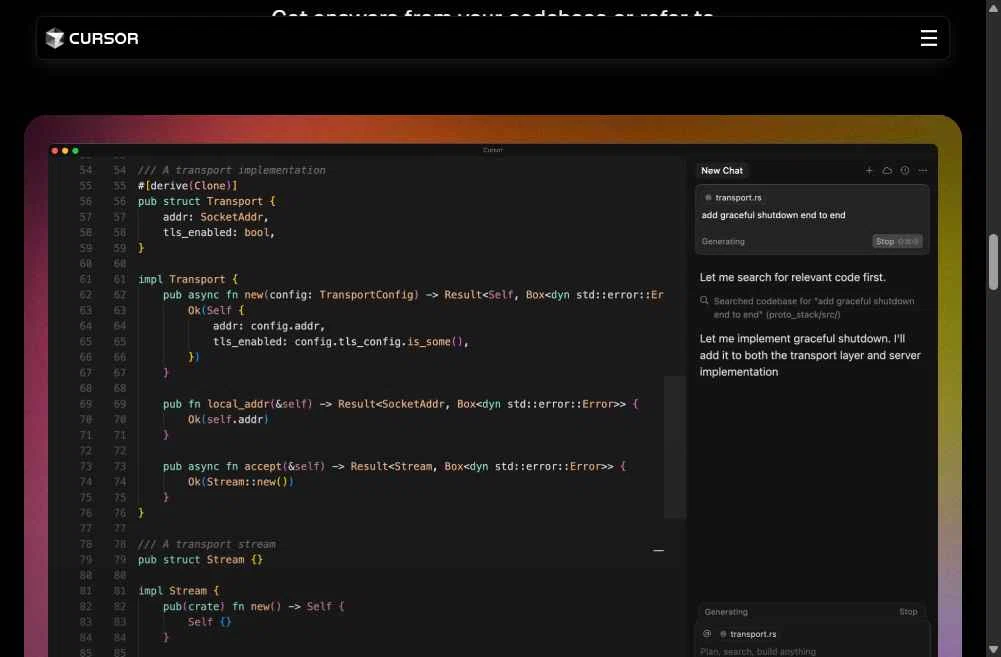The image size is (1001, 657).
Task: Click the 'Ok(Stream::new())' line
Action: 240,481
